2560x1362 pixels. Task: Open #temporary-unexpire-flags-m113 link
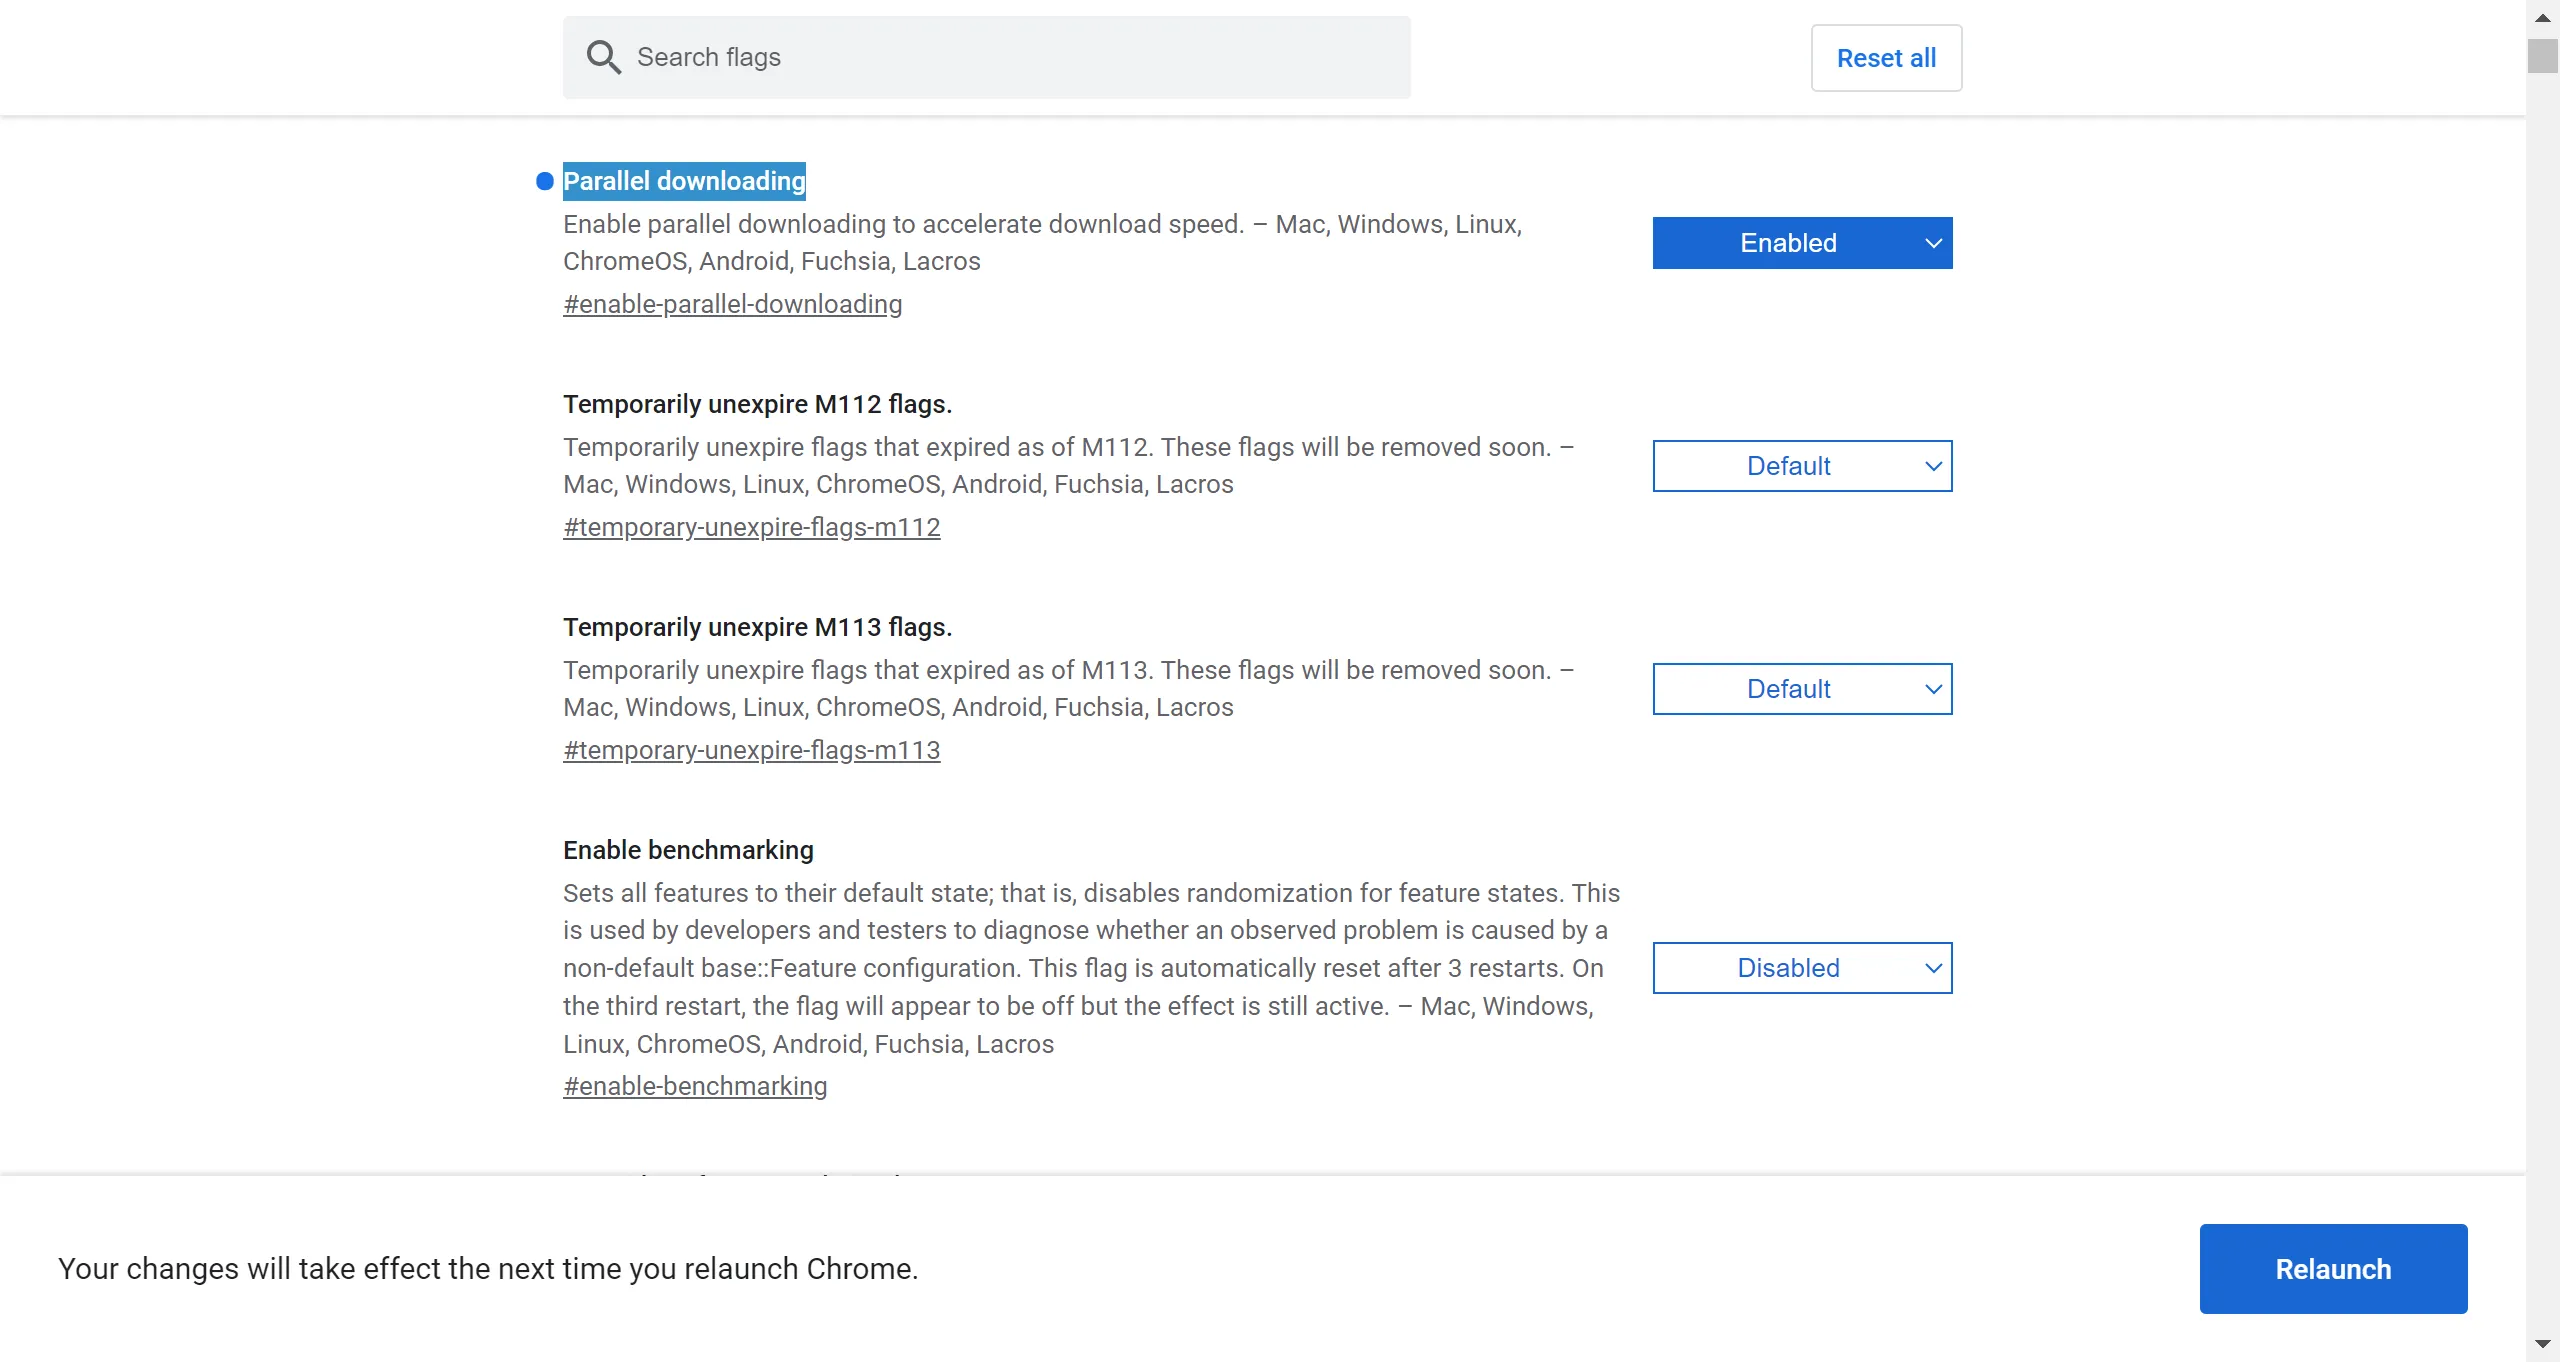751,750
